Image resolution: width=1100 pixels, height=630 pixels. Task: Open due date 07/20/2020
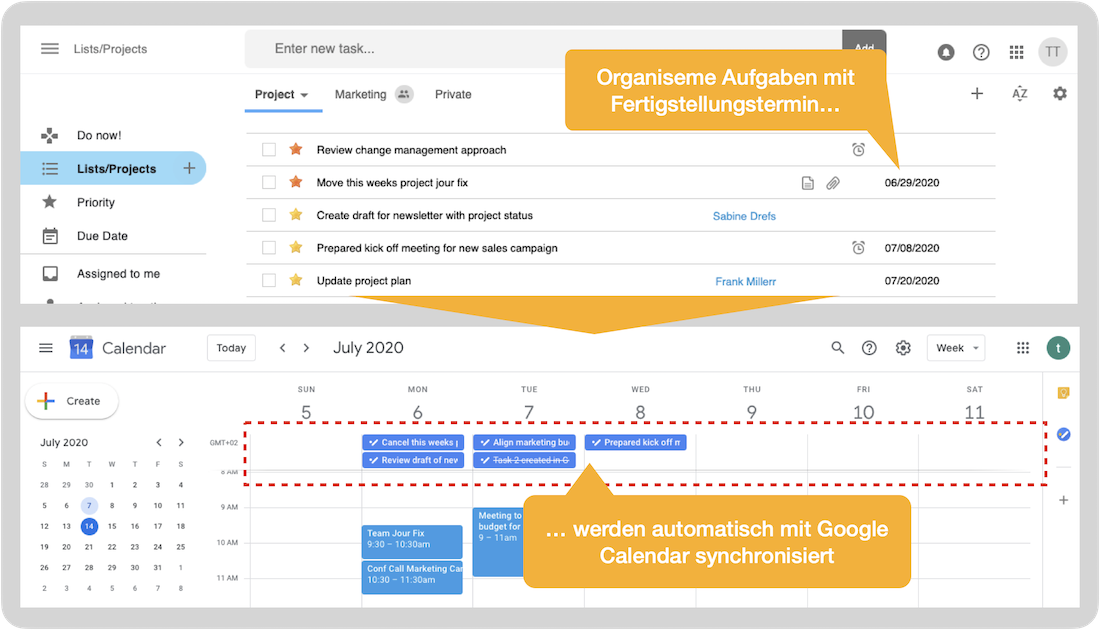coord(912,281)
